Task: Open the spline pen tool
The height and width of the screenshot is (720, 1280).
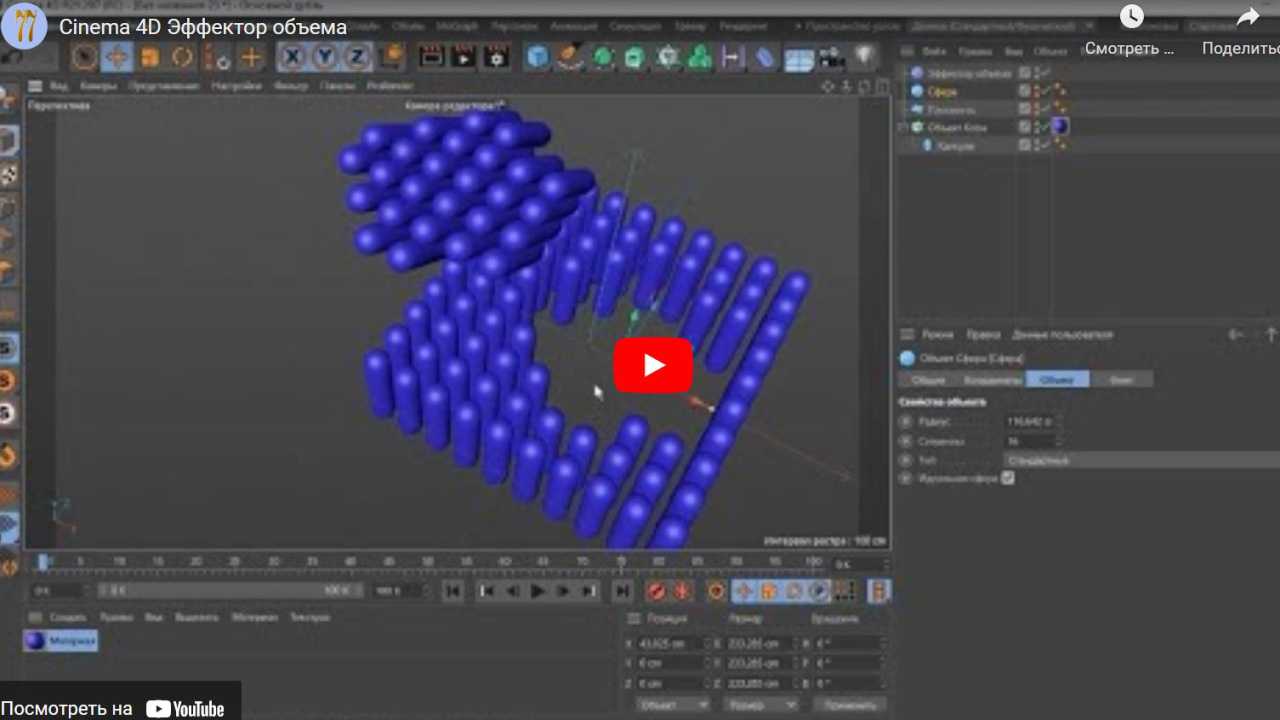Action: (571, 57)
